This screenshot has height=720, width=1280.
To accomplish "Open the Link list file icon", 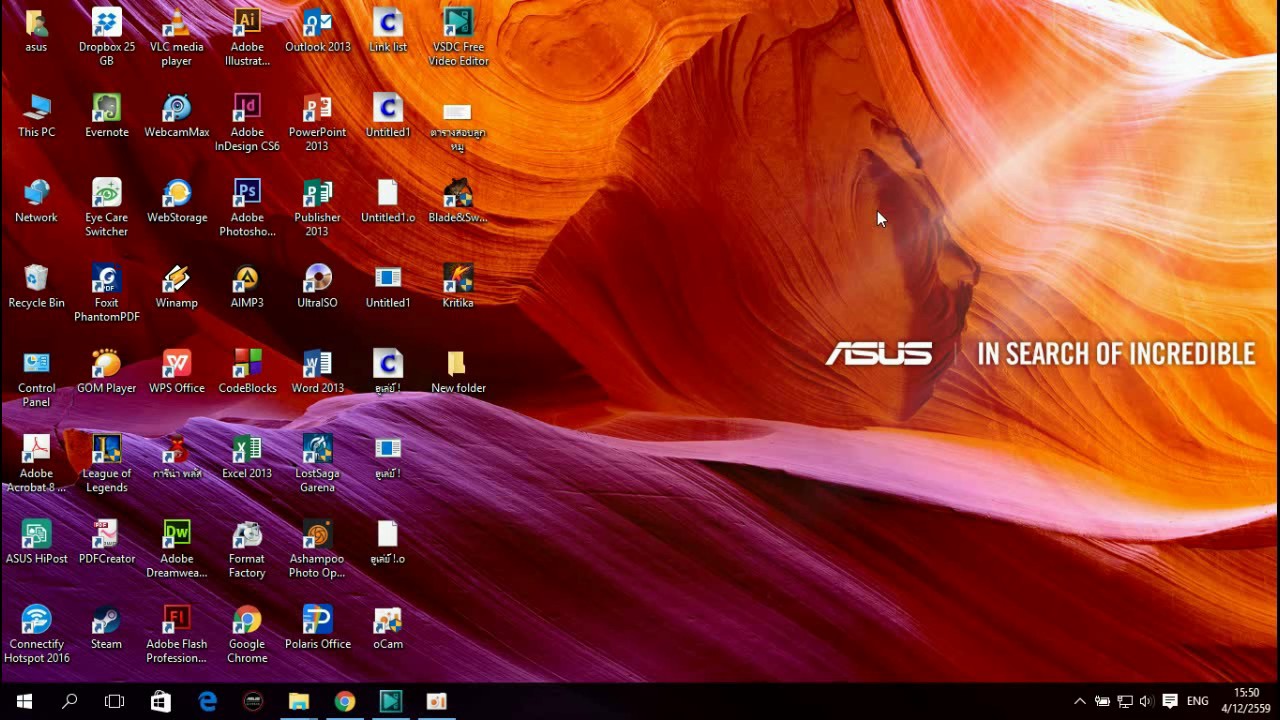I will click(388, 30).
